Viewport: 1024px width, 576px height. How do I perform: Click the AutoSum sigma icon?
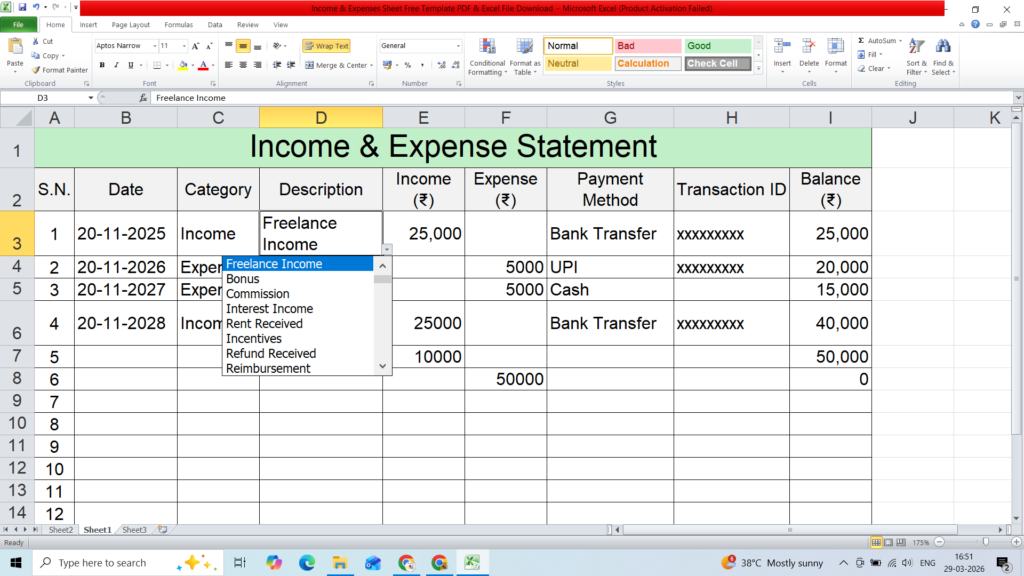click(x=861, y=40)
